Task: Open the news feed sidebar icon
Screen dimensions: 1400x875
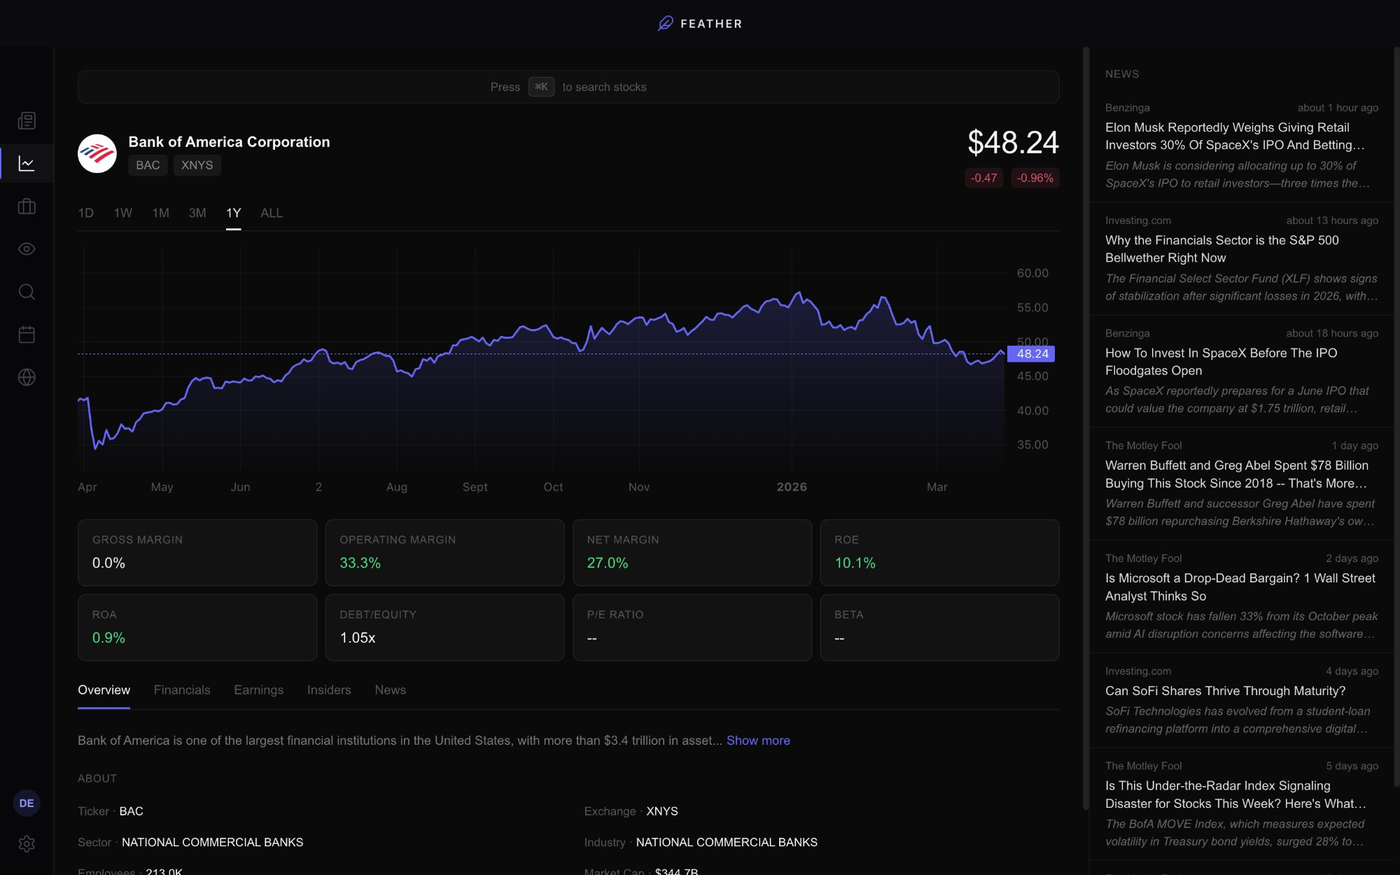Action: click(x=27, y=121)
